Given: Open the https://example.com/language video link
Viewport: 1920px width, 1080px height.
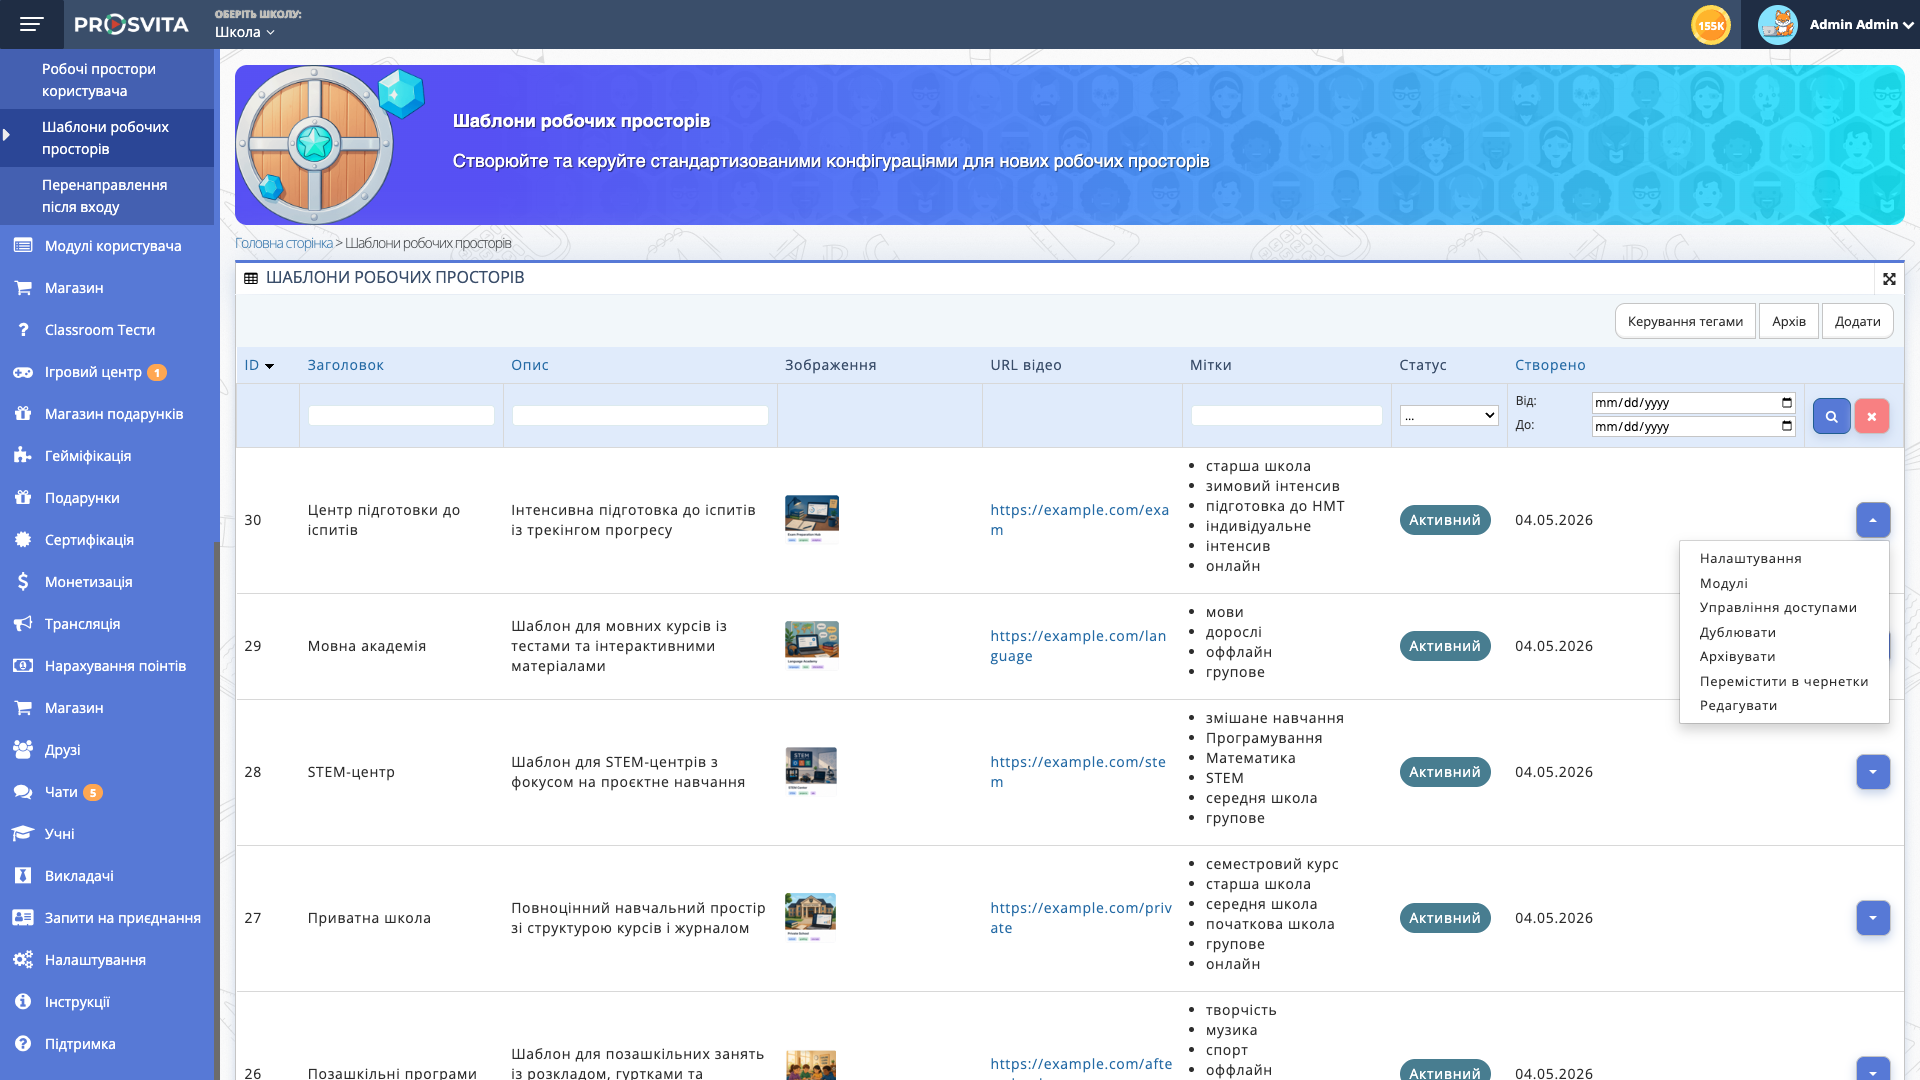Looking at the screenshot, I should point(1078,646).
